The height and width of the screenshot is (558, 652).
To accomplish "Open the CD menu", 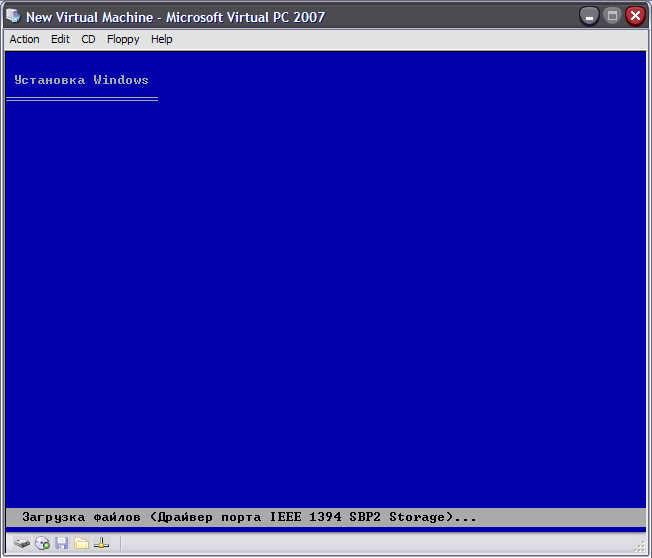I will 88,40.
